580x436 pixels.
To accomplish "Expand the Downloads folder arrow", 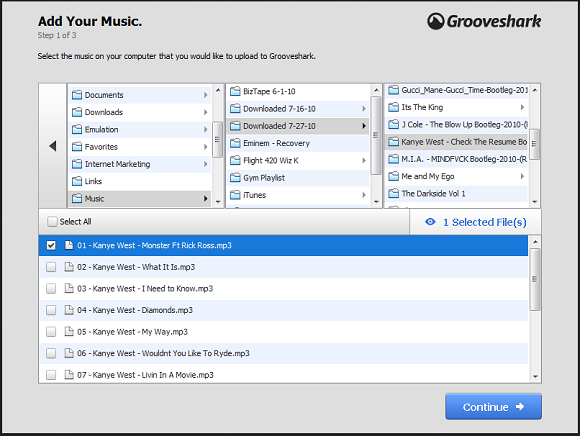I will [205, 112].
